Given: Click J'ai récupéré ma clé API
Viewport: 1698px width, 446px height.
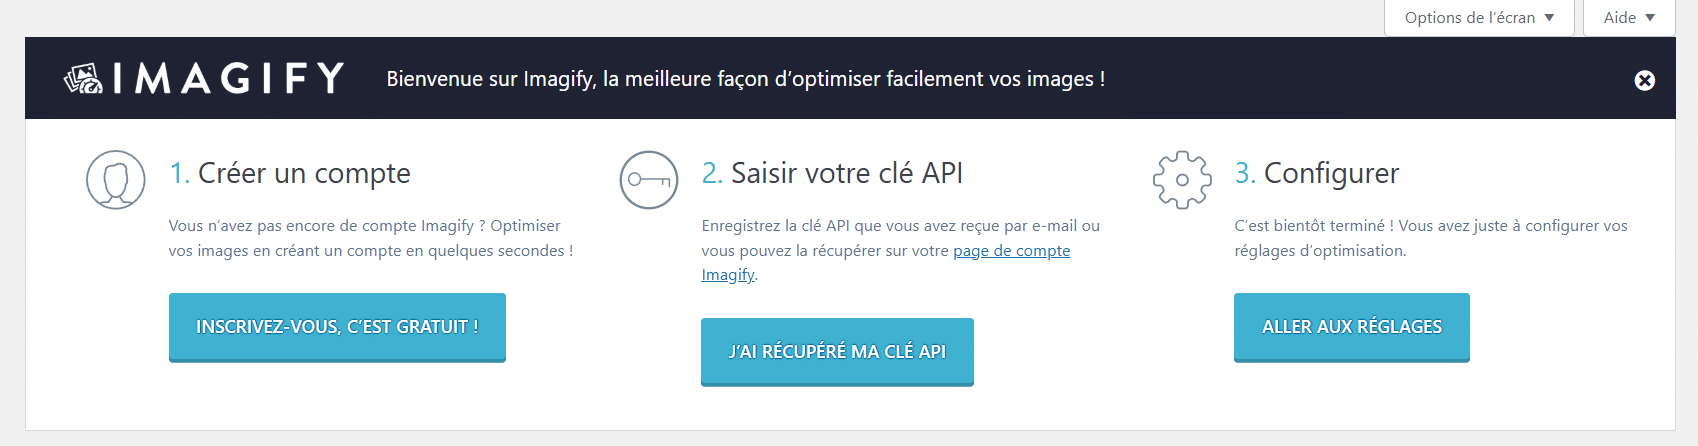Looking at the screenshot, I should (x=837, y=351).
